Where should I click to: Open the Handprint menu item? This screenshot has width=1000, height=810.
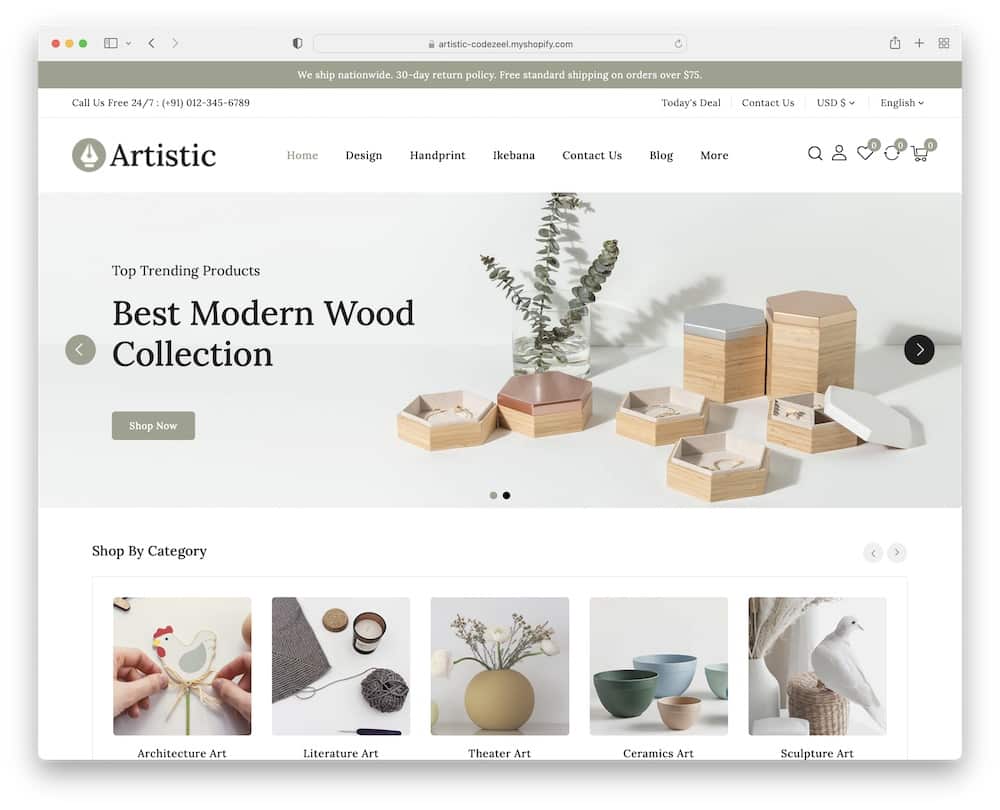coord(438,156)
